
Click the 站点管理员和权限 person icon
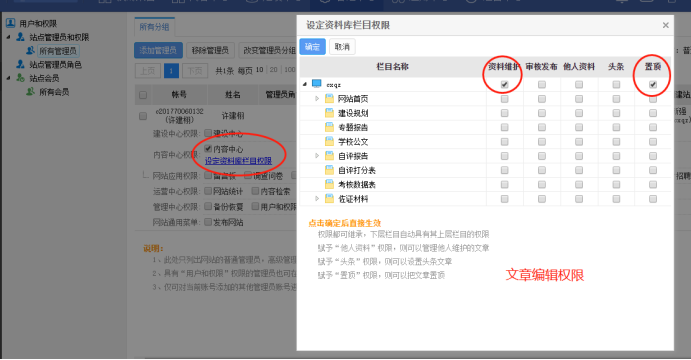click(20, 37)
